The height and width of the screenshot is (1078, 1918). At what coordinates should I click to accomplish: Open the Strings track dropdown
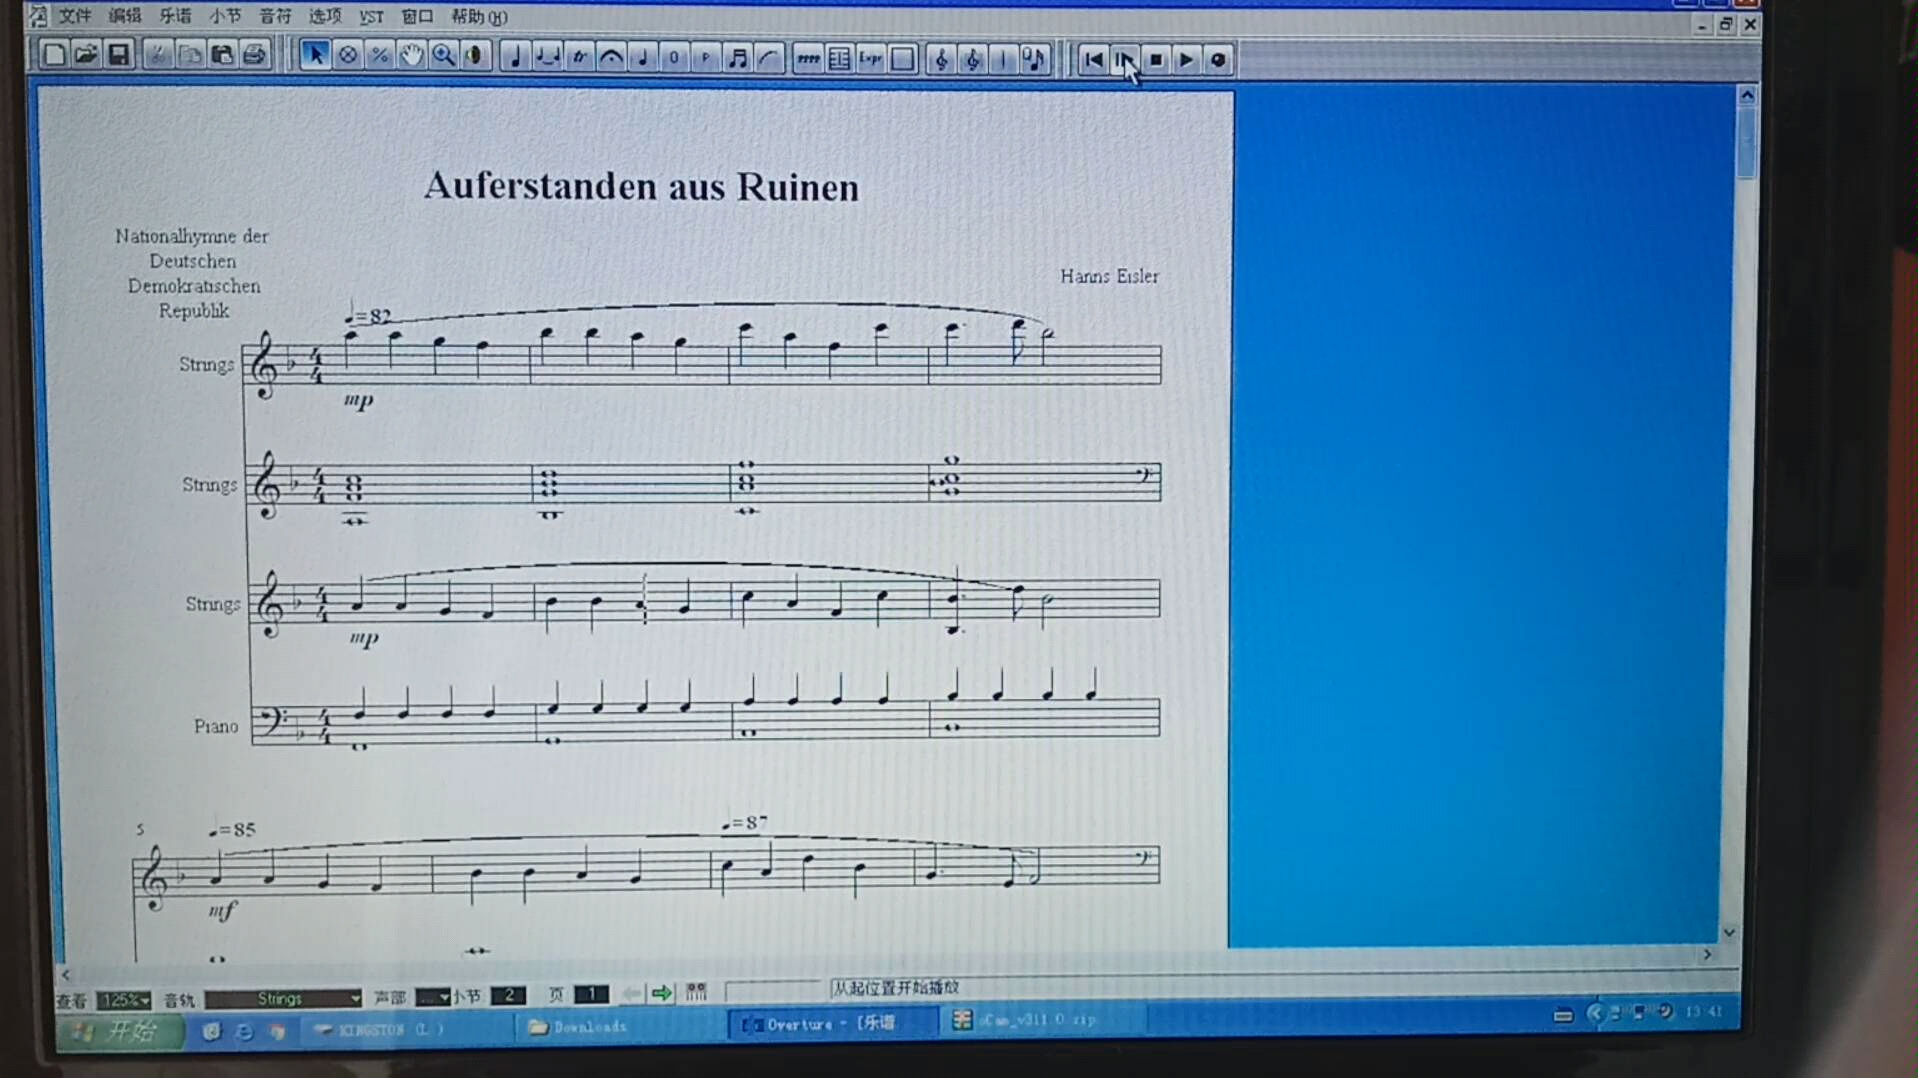click(x=283, y=998)
